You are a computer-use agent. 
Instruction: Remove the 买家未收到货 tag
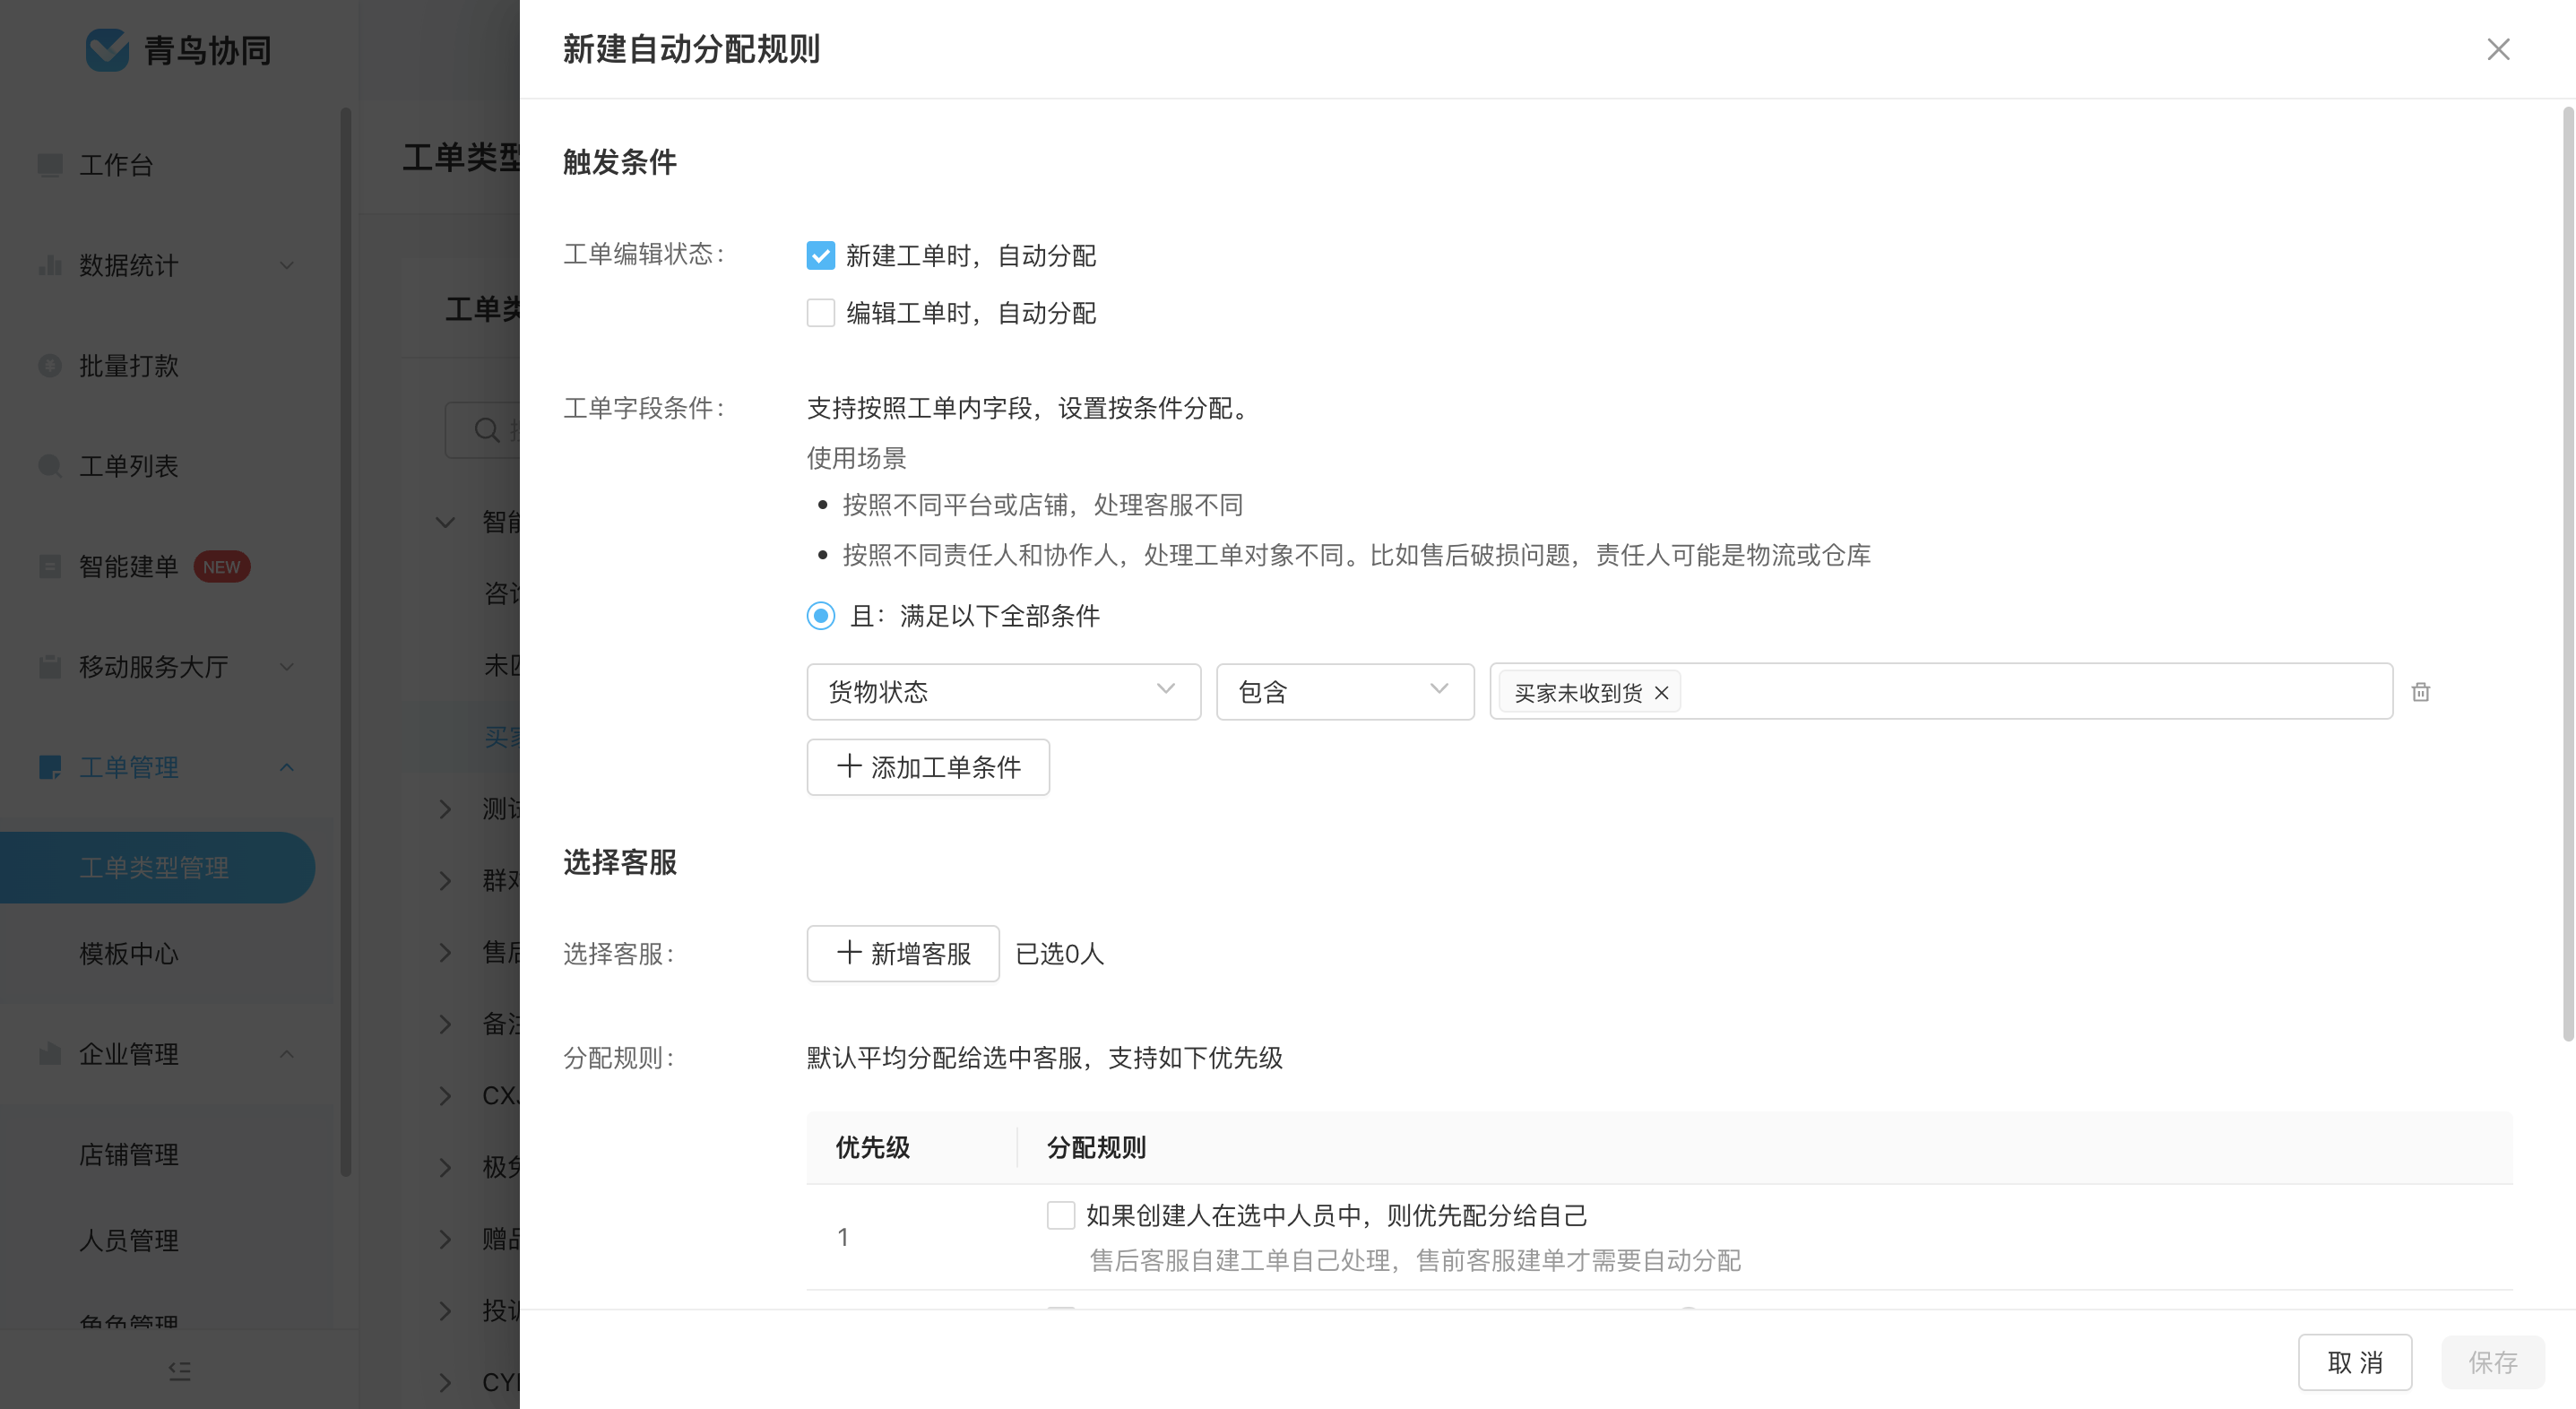point(1661,692)
